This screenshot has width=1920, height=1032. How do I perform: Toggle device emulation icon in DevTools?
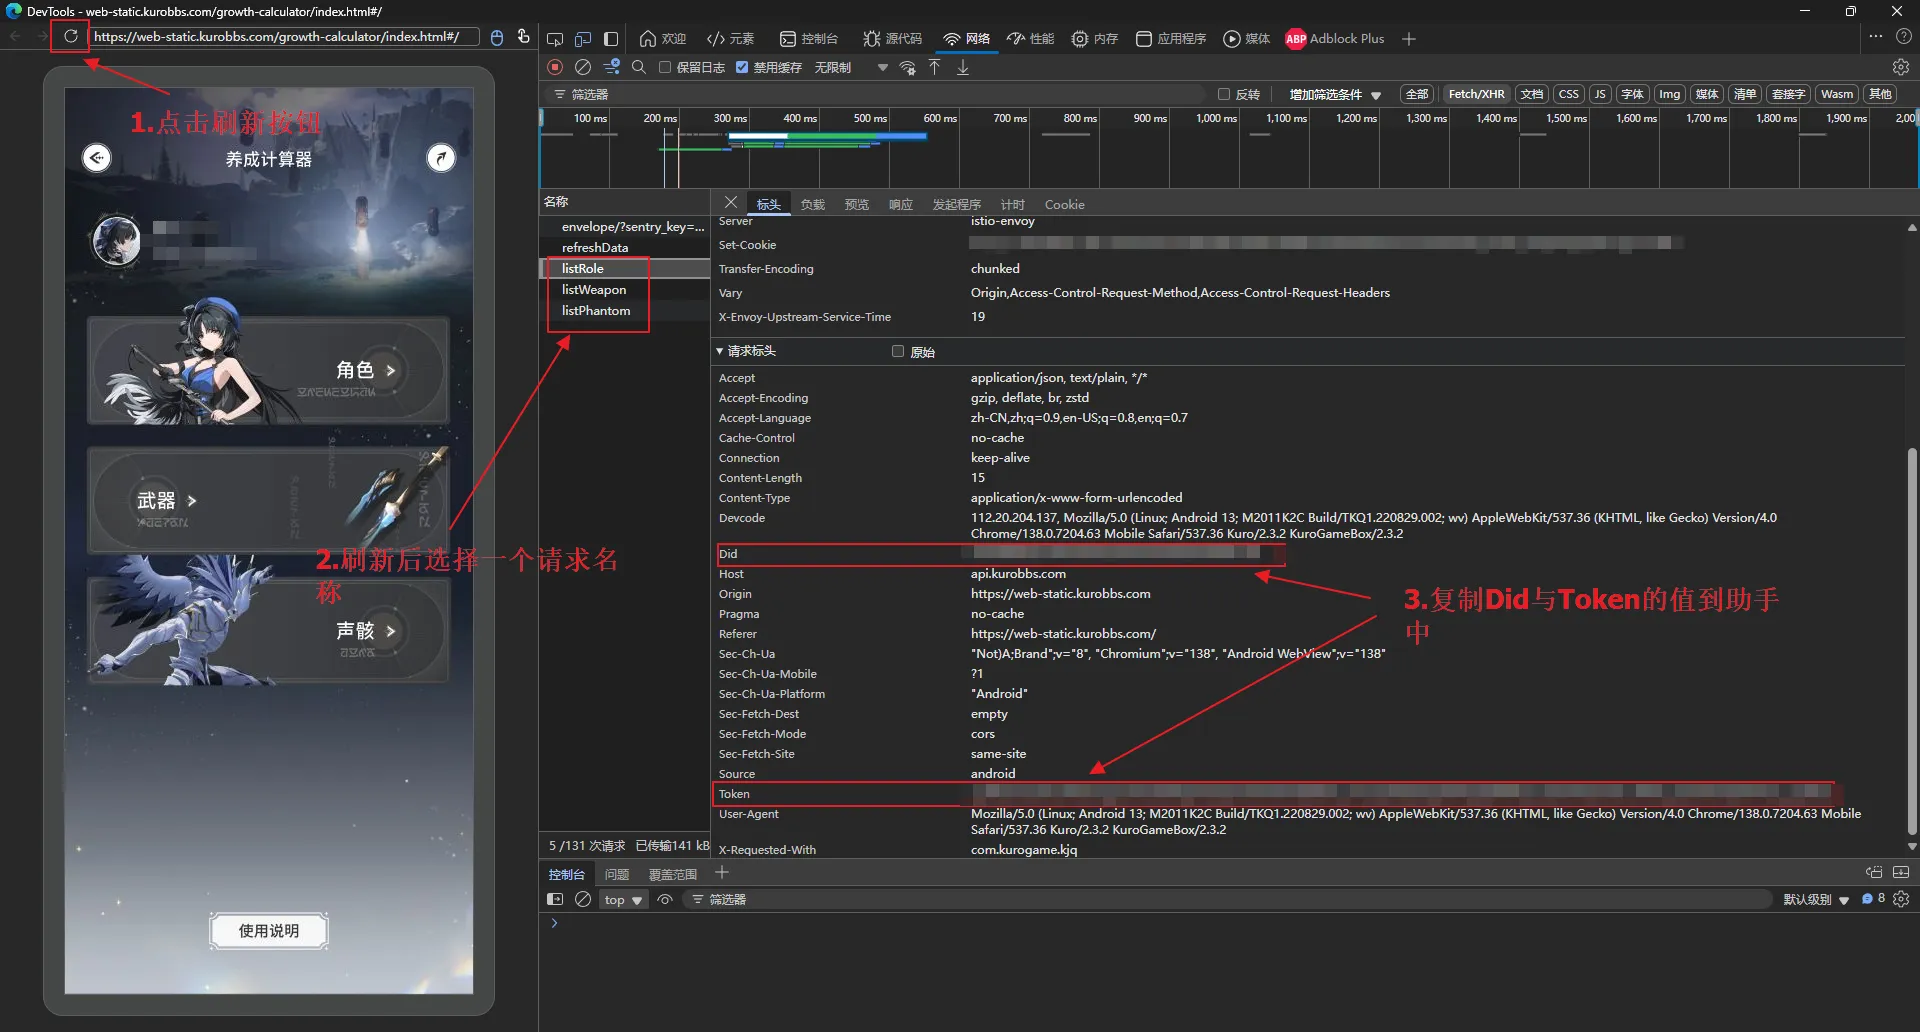[583, 39]
